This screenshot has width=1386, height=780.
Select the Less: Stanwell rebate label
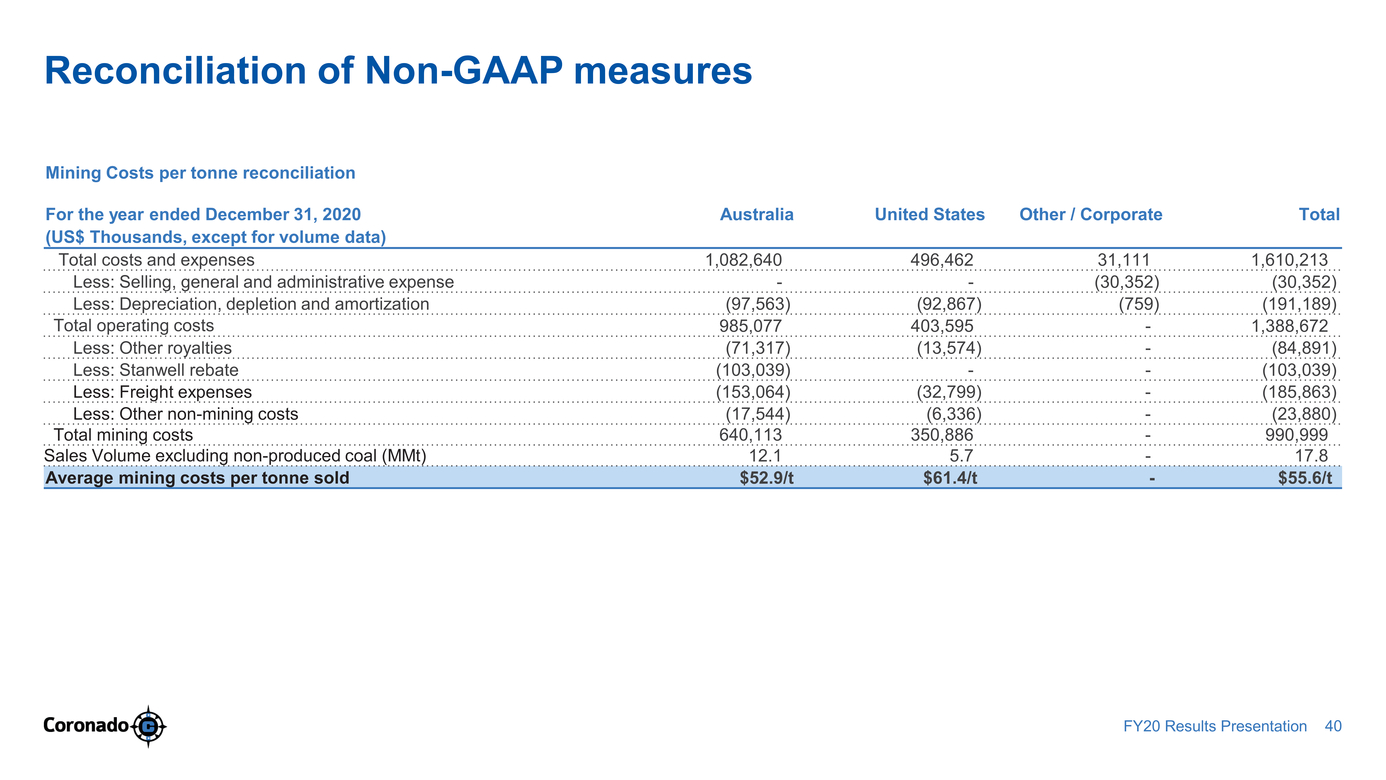tap(156, 370)
